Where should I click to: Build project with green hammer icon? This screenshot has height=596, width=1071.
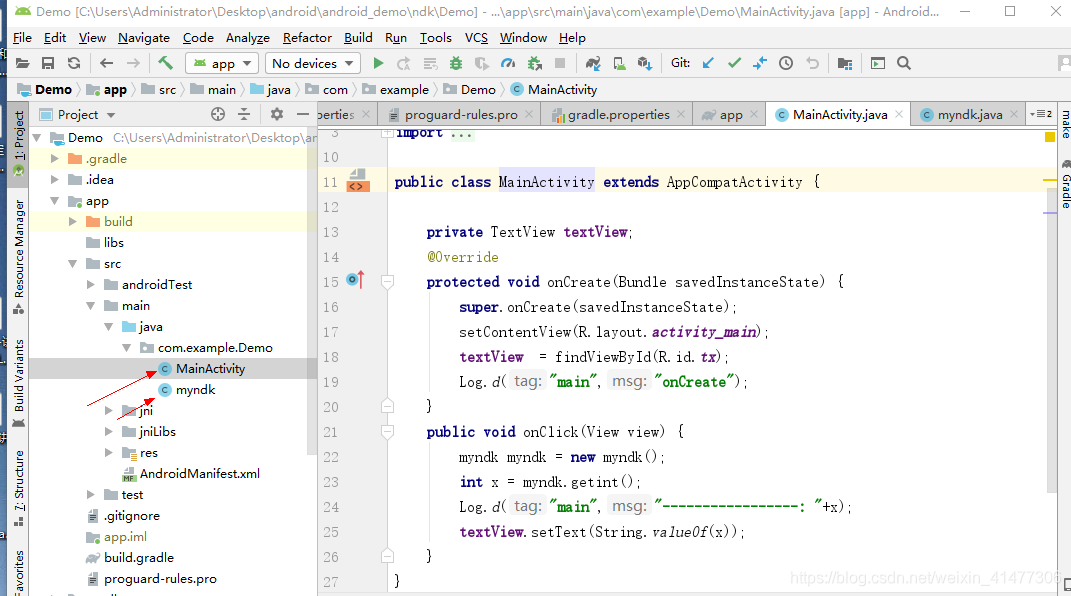(x=165, y=63)
